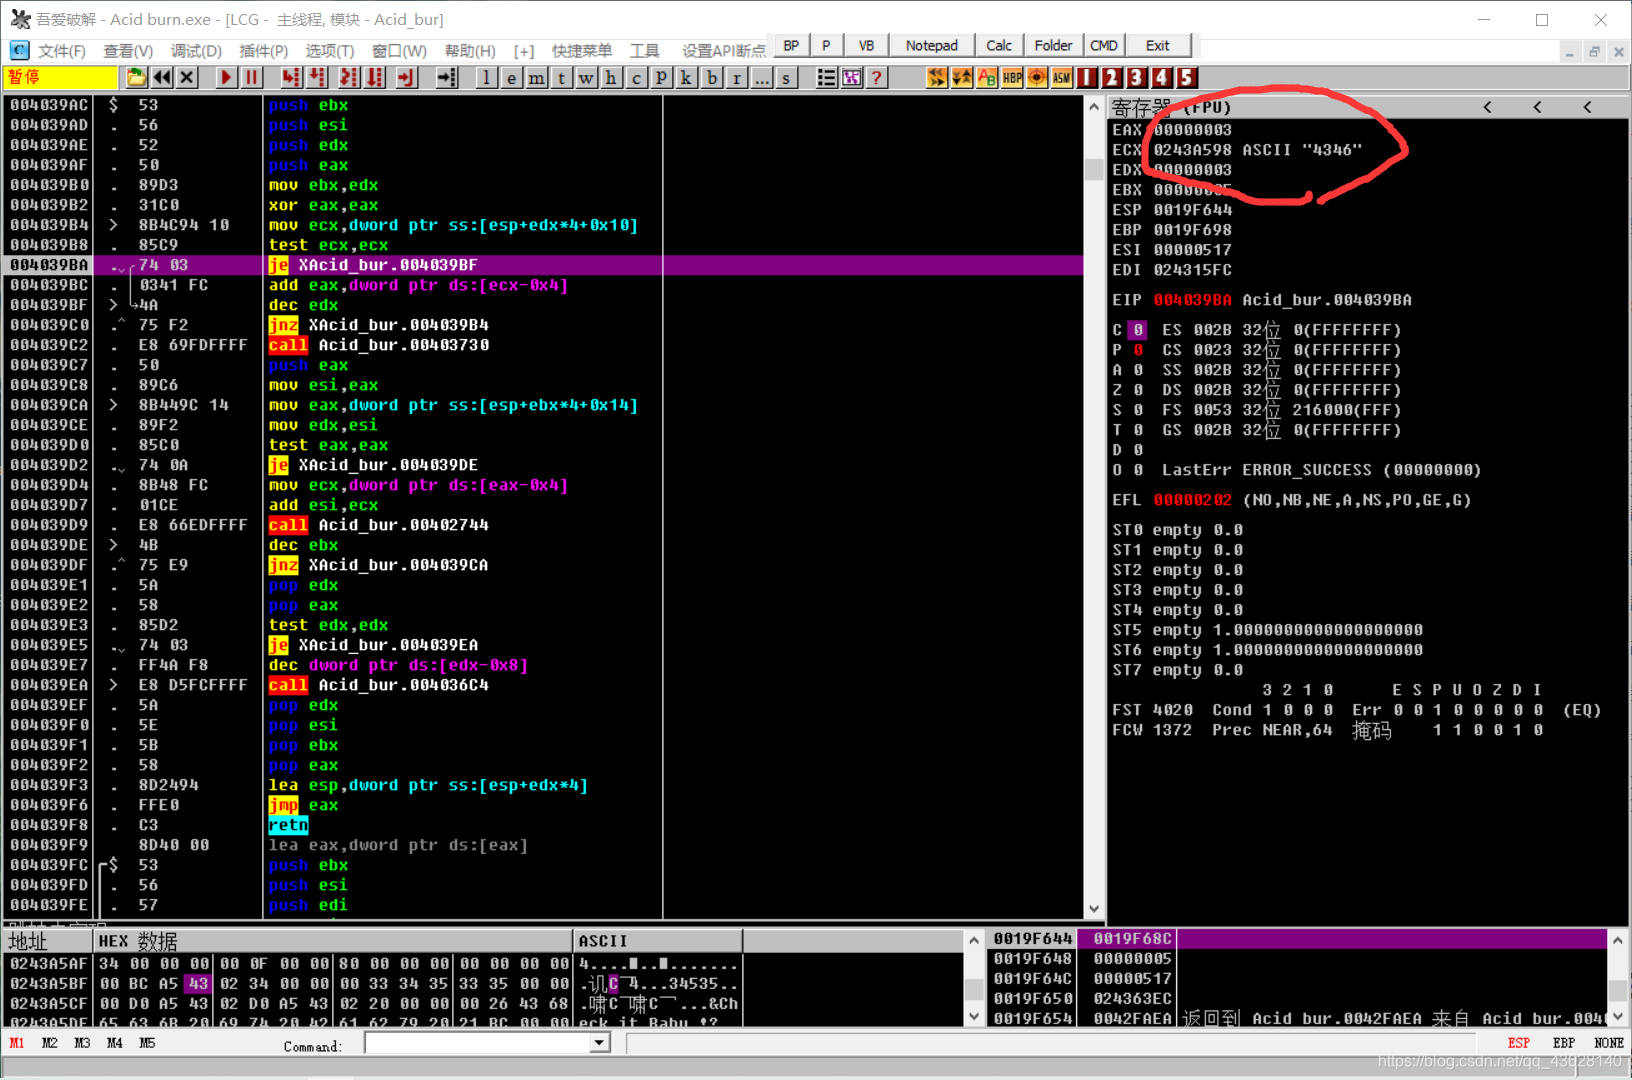Viewport: 1632px width, 1080px height.
Task: Click the Execute Till Return icon
Action: [407, 77]
